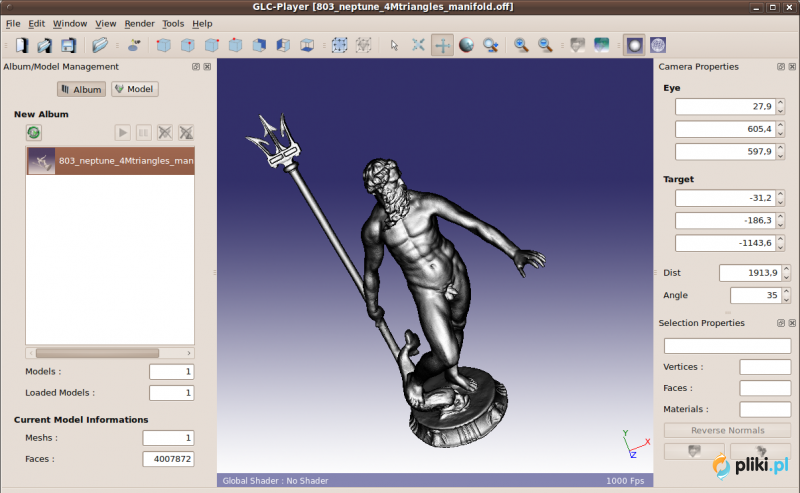Refresh the album with green icon
The width and height of the screenshot is (800, 493).
point(34,133)
